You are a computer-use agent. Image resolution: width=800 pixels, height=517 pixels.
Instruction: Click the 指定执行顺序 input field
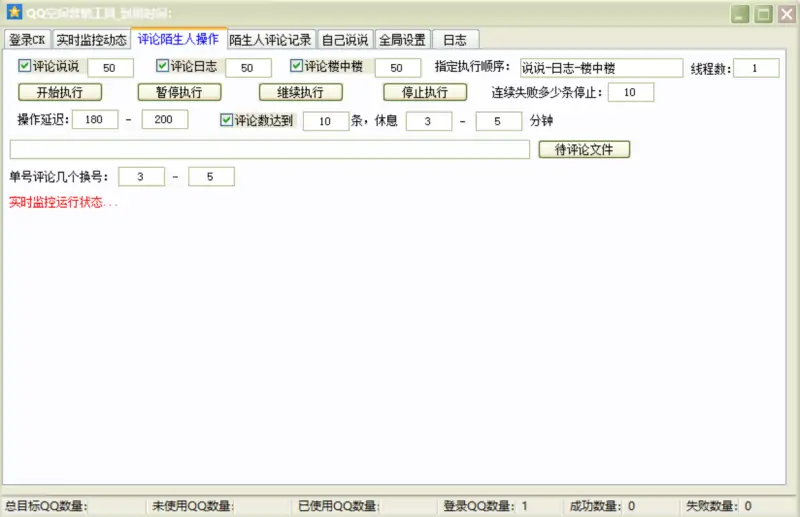click(600, 68)
